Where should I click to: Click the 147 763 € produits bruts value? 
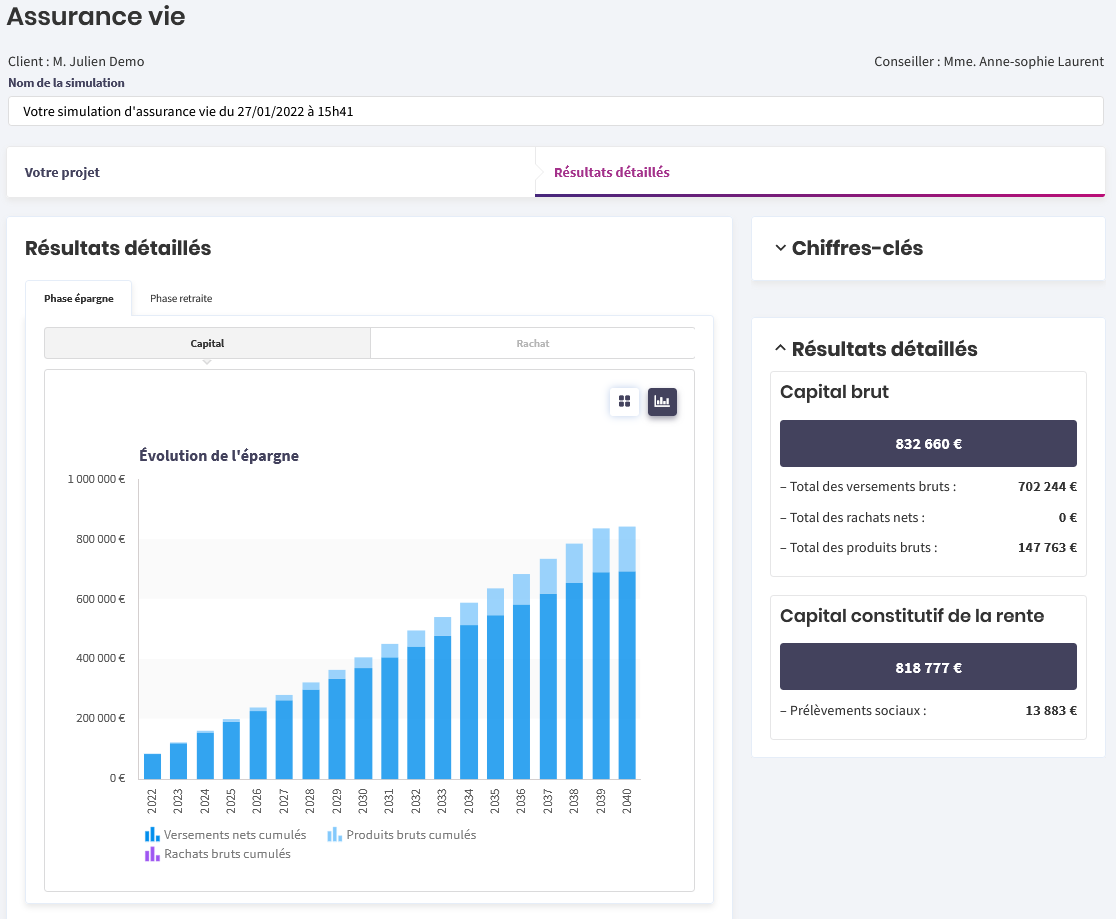pos(1047,547)
